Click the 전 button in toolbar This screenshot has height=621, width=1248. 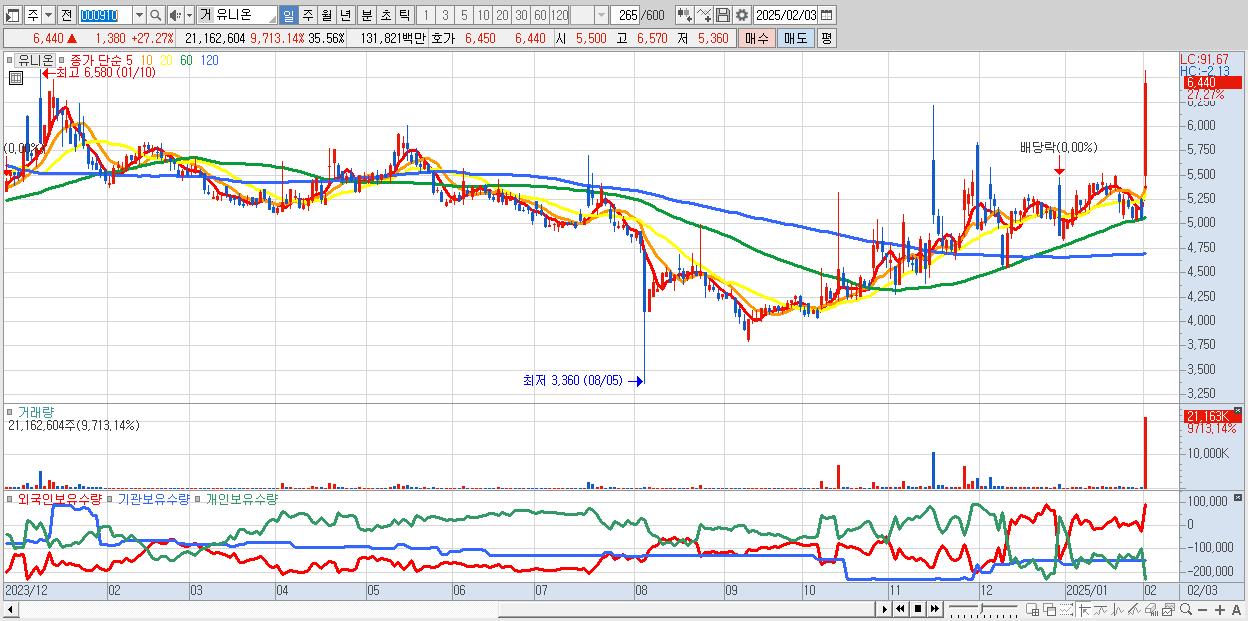coord(66,15)
